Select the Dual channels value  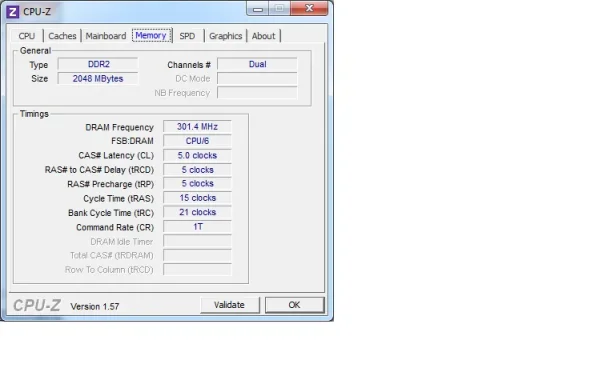pos(257,64)
